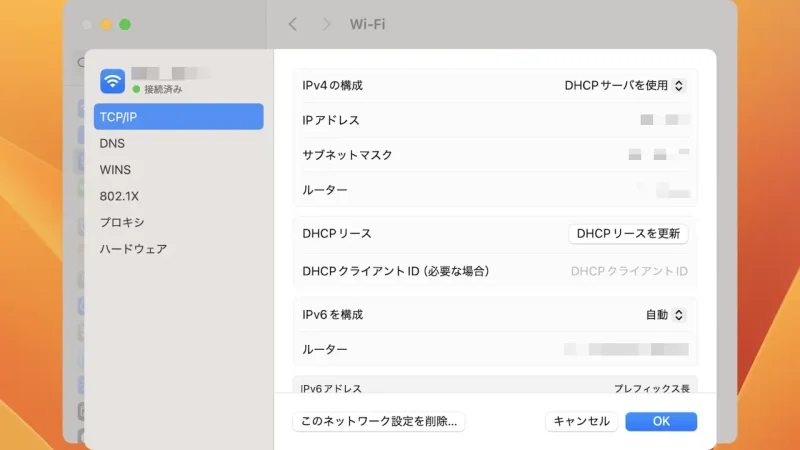Confirm with the blue OK button
This screenshot has height=450, width=800.
click(660, 421)
